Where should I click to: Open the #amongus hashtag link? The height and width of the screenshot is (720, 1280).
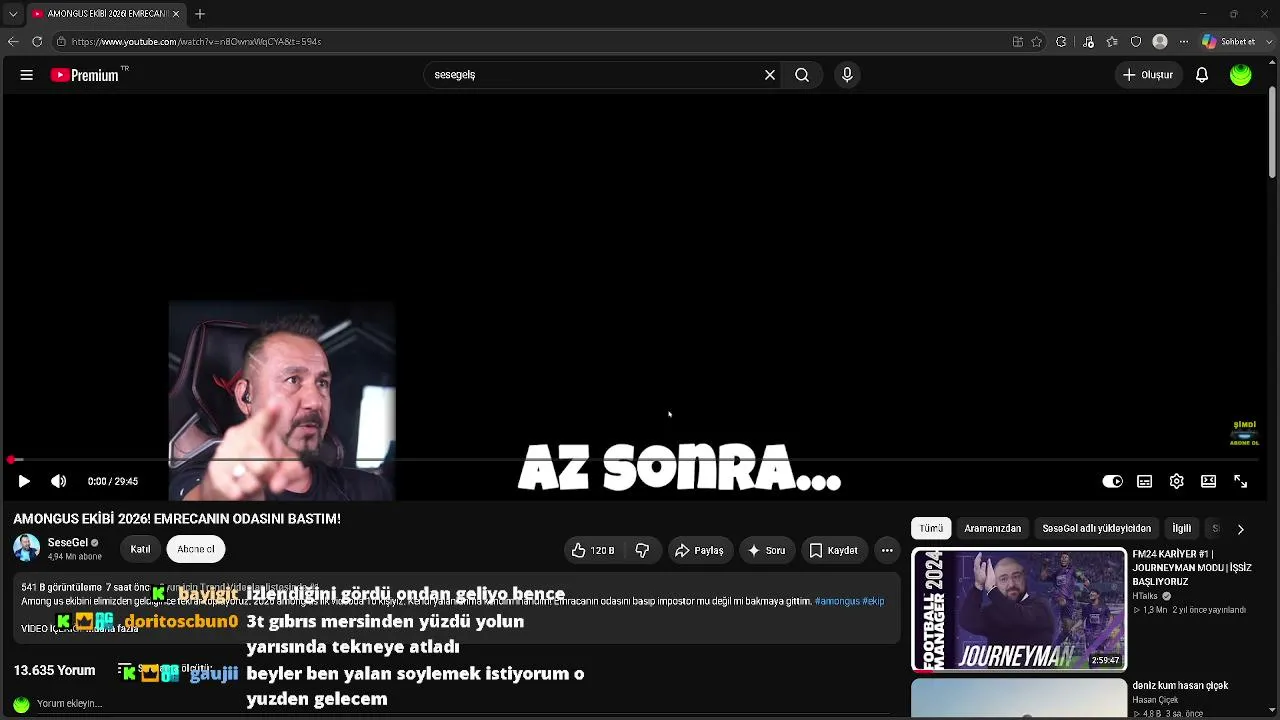[837, 601]
